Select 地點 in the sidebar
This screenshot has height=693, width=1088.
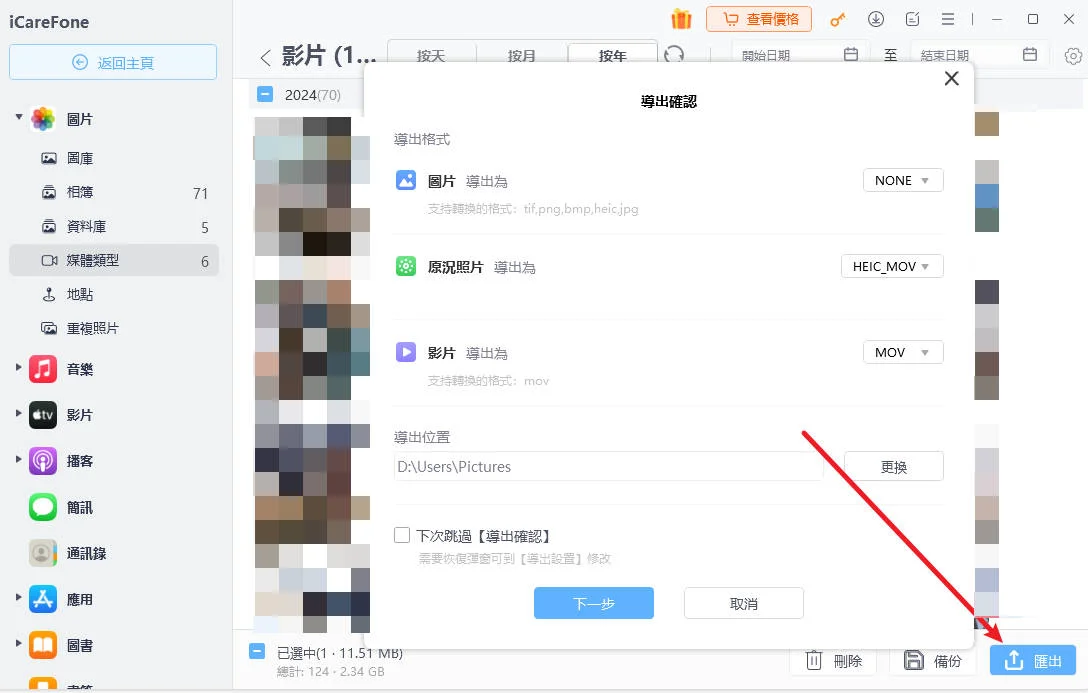click(x=114, y=294)
